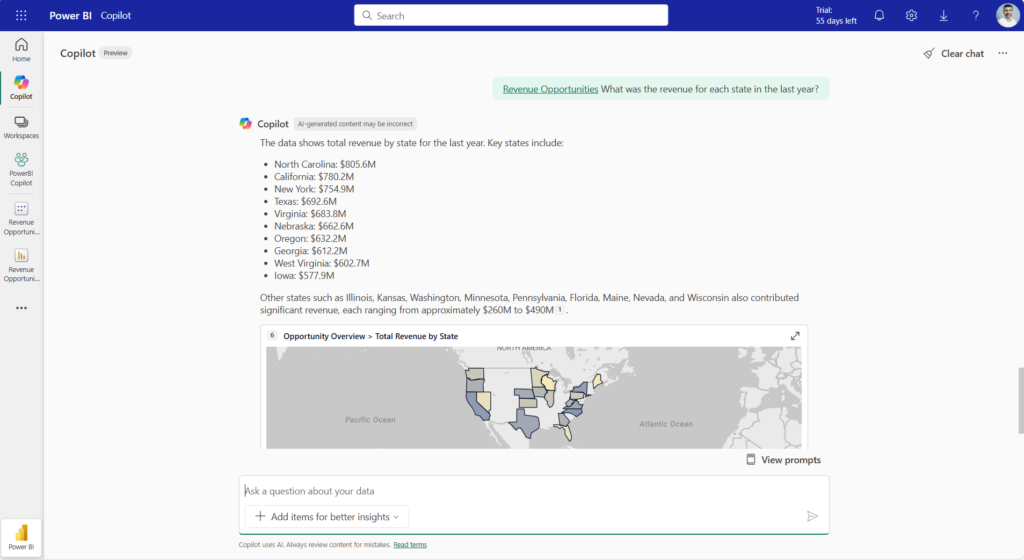
Task: Clear the chat conversation
Action: 954,53
